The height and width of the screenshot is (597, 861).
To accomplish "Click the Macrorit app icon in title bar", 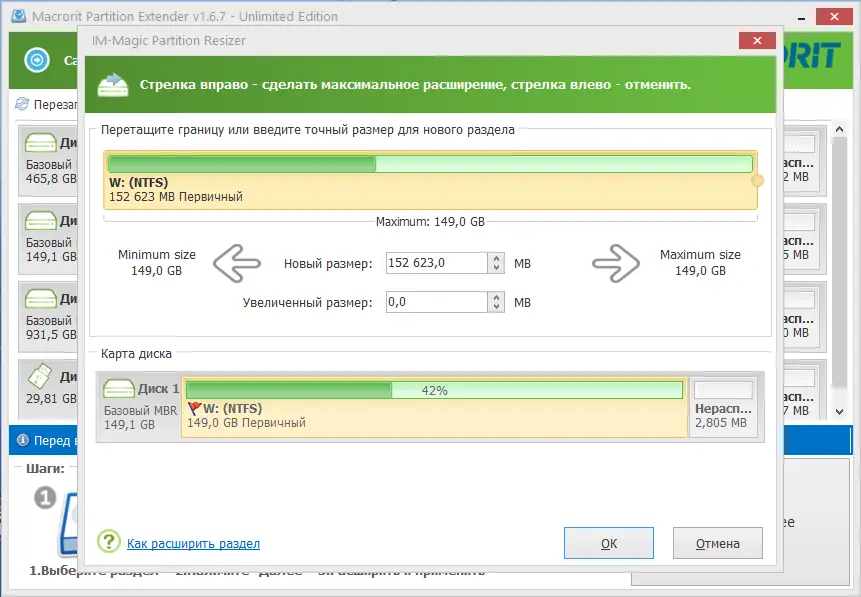I will [19, 15].
